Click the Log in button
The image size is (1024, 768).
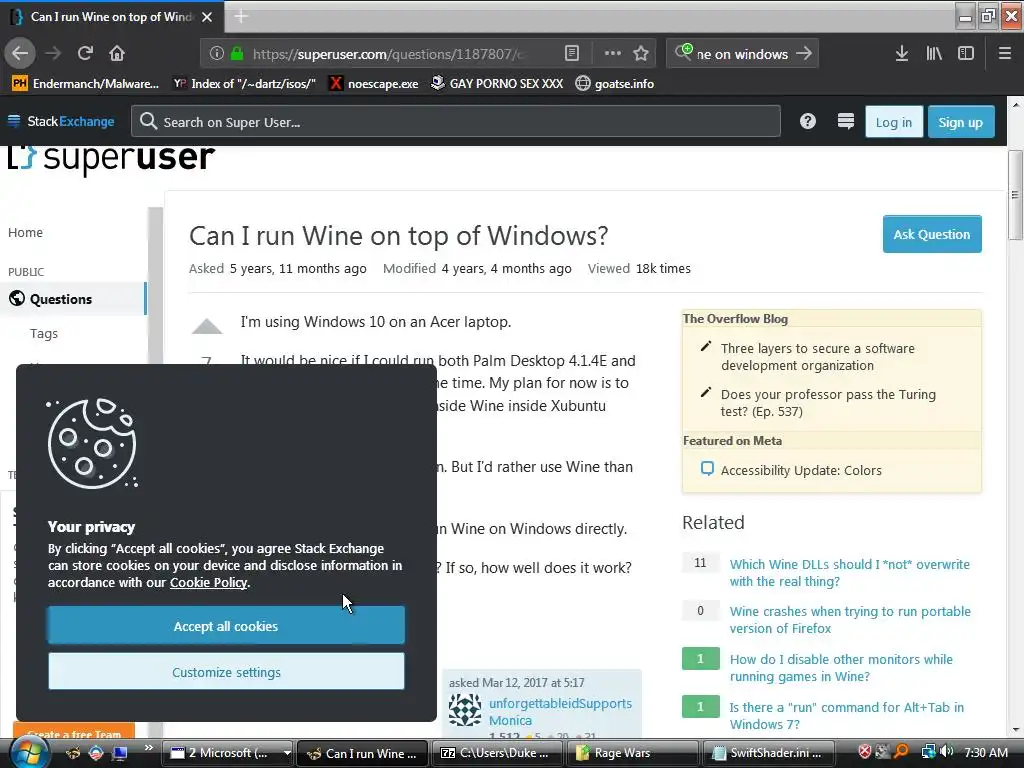point(893,122)
